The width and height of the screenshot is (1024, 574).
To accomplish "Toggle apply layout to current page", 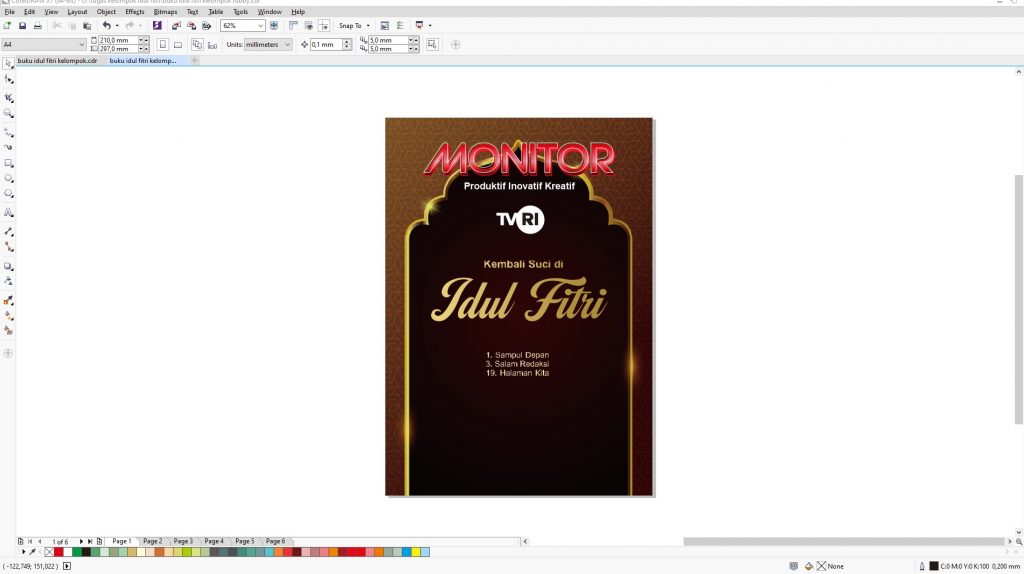I will click(212, 44).
